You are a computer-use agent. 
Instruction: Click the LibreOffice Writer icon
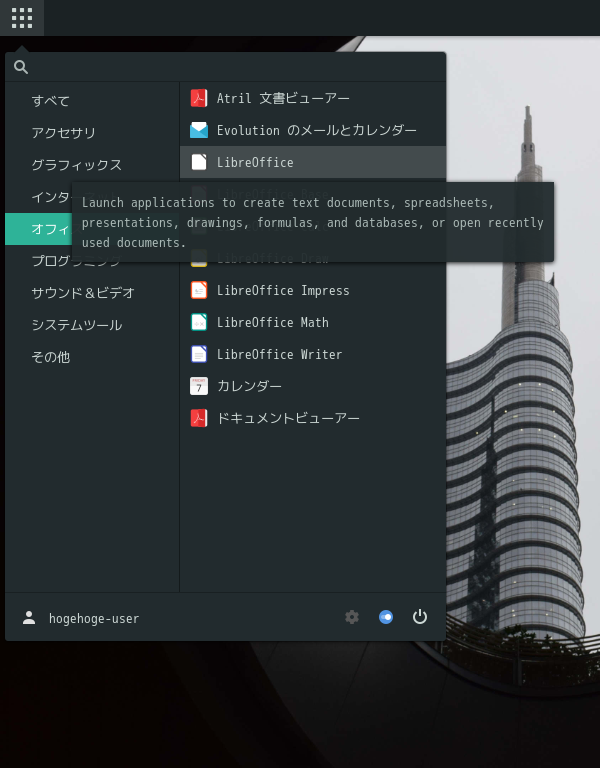(199, 354)
